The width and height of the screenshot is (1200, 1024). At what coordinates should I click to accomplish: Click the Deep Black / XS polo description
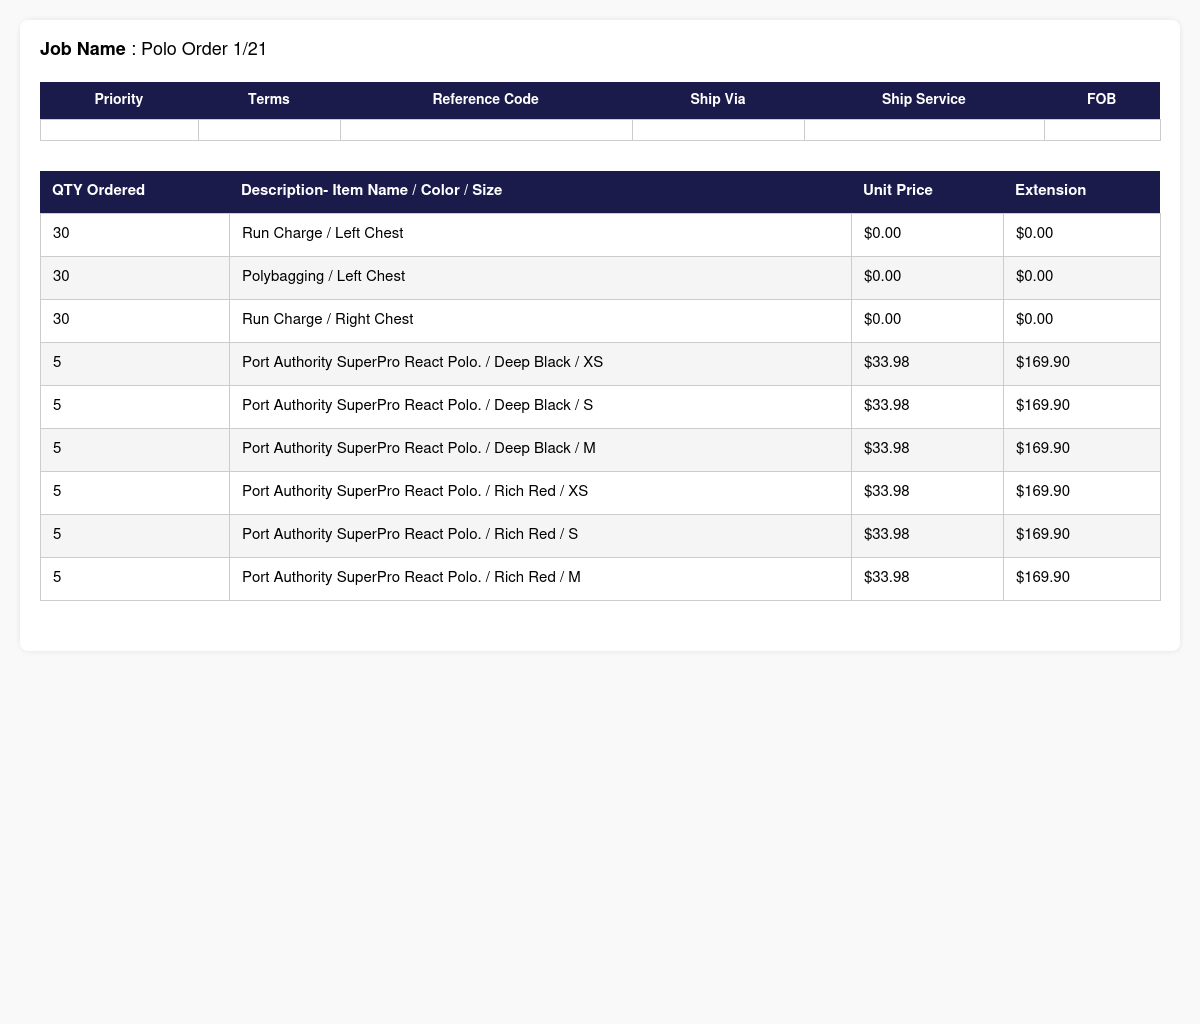(422, 362)
